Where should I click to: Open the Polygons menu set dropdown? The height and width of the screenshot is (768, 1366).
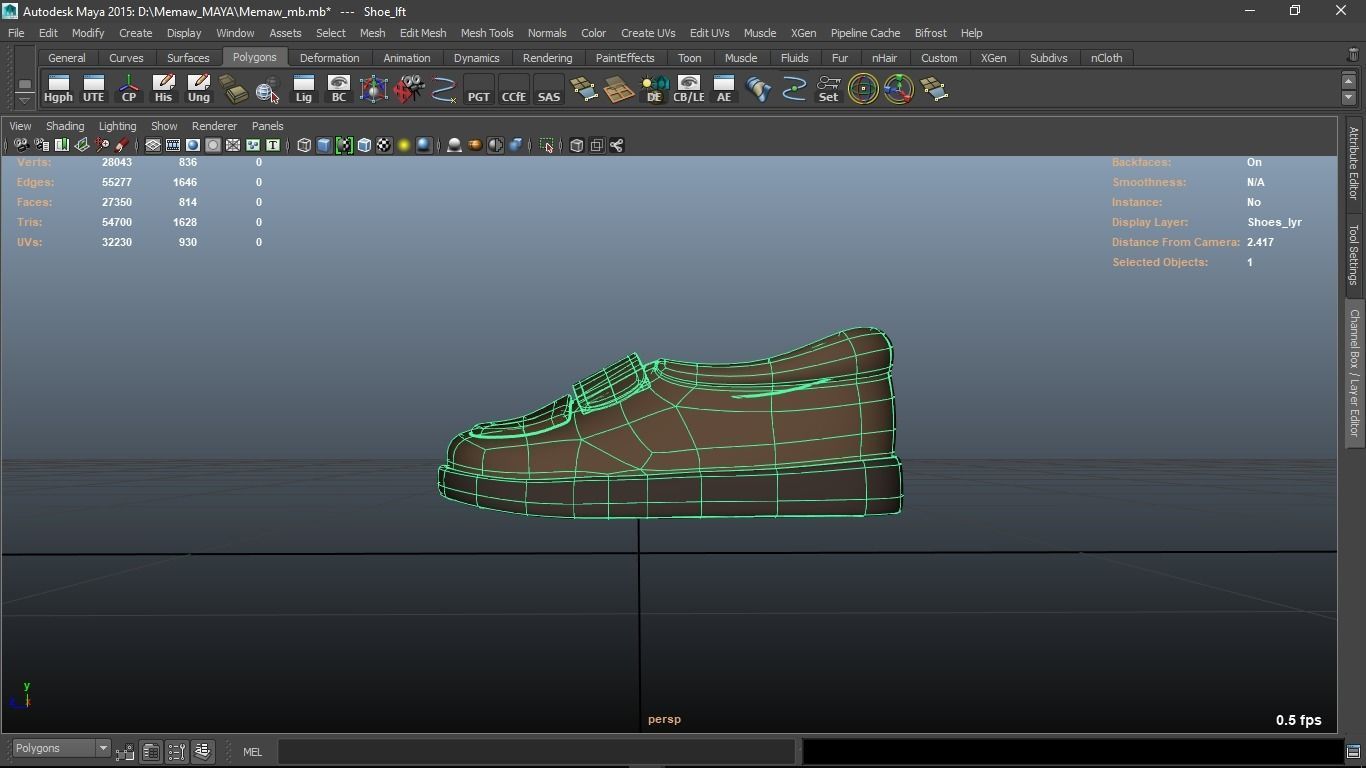(61, 749)
